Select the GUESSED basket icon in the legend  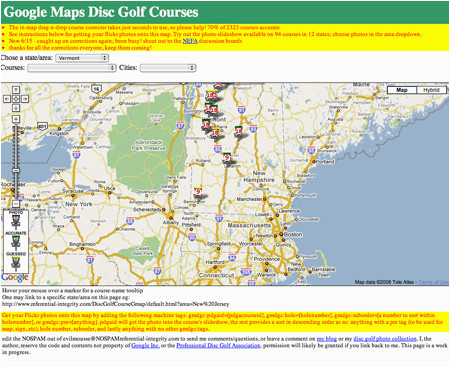[16, 263]
